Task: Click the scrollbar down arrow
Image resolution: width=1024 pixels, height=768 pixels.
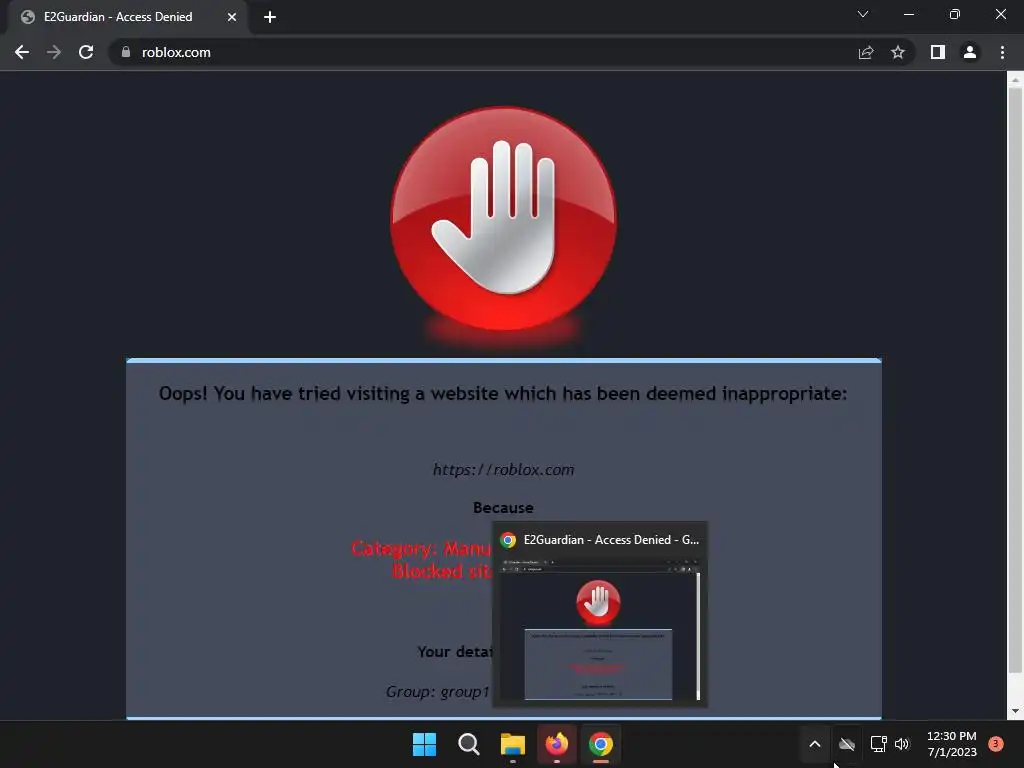Action: 1015,711
